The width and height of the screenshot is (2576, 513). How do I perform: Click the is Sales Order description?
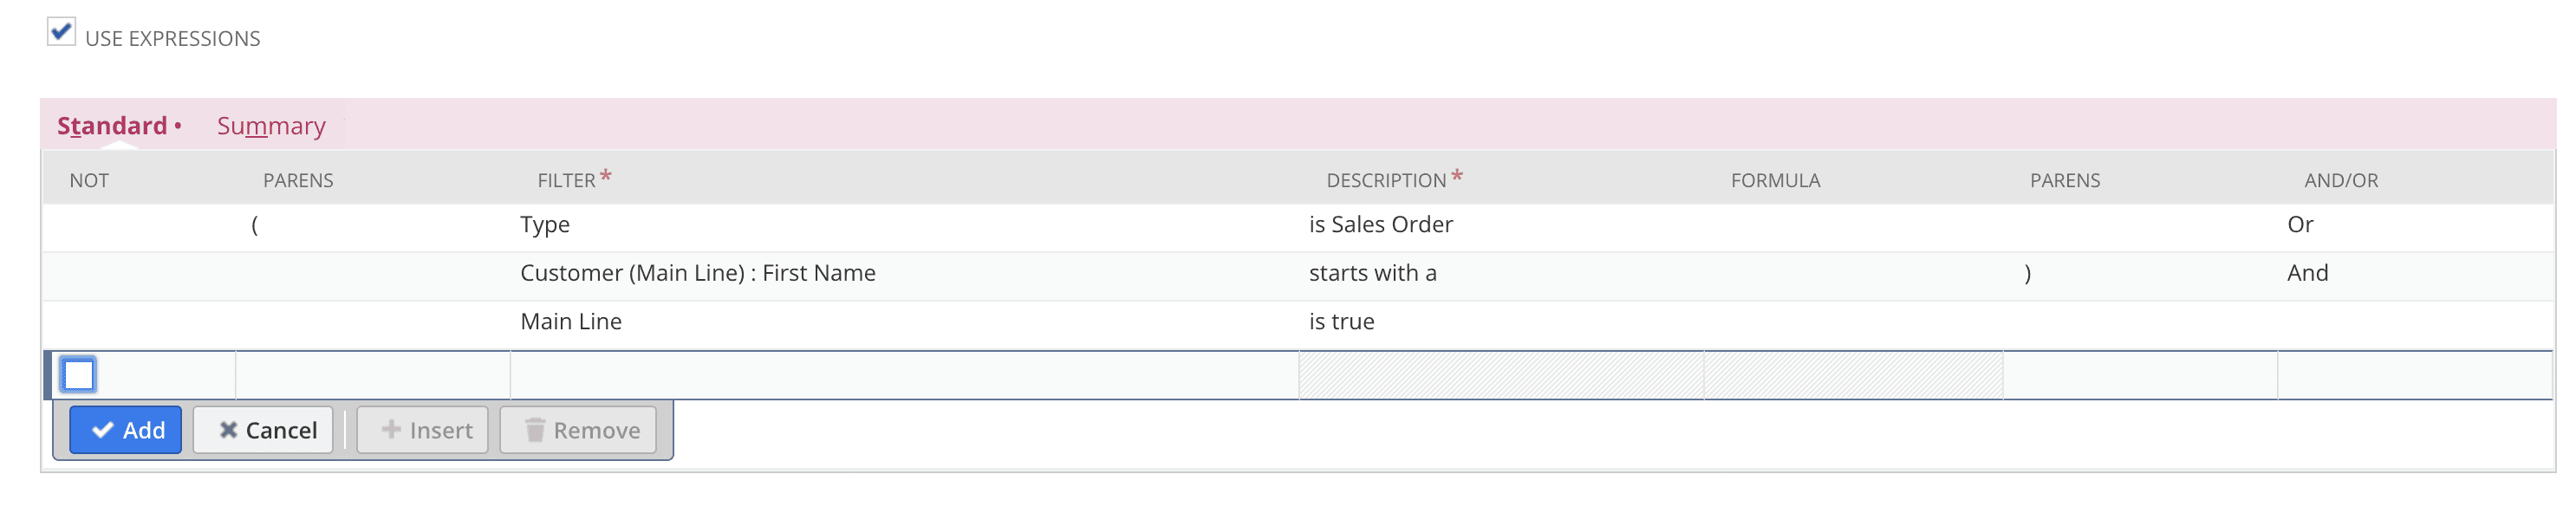click(1380, 224)
